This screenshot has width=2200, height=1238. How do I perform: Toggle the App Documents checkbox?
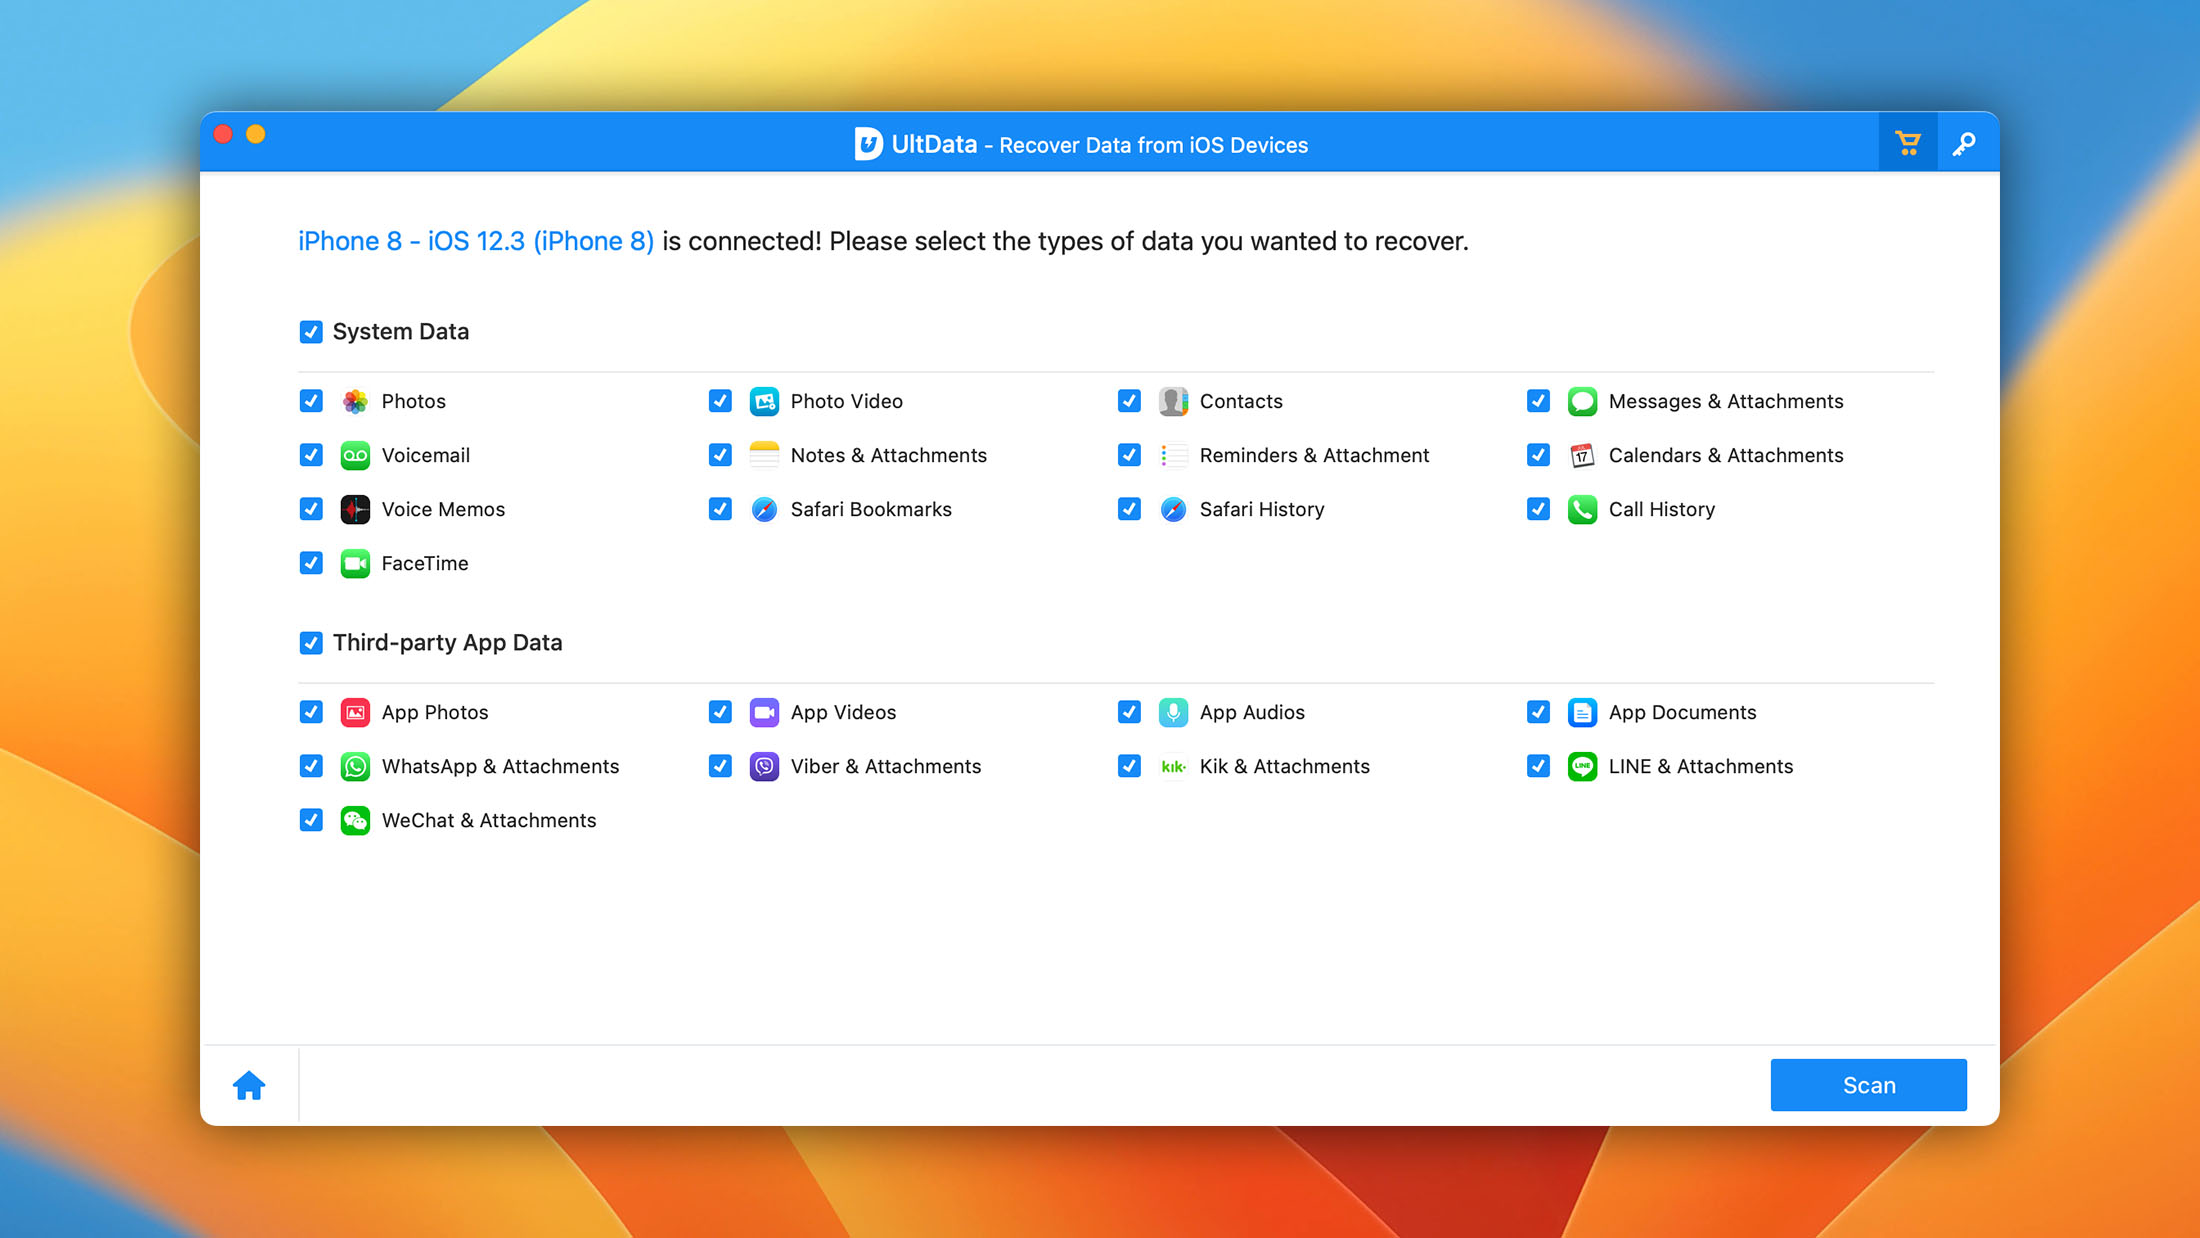click(1538, 712)
